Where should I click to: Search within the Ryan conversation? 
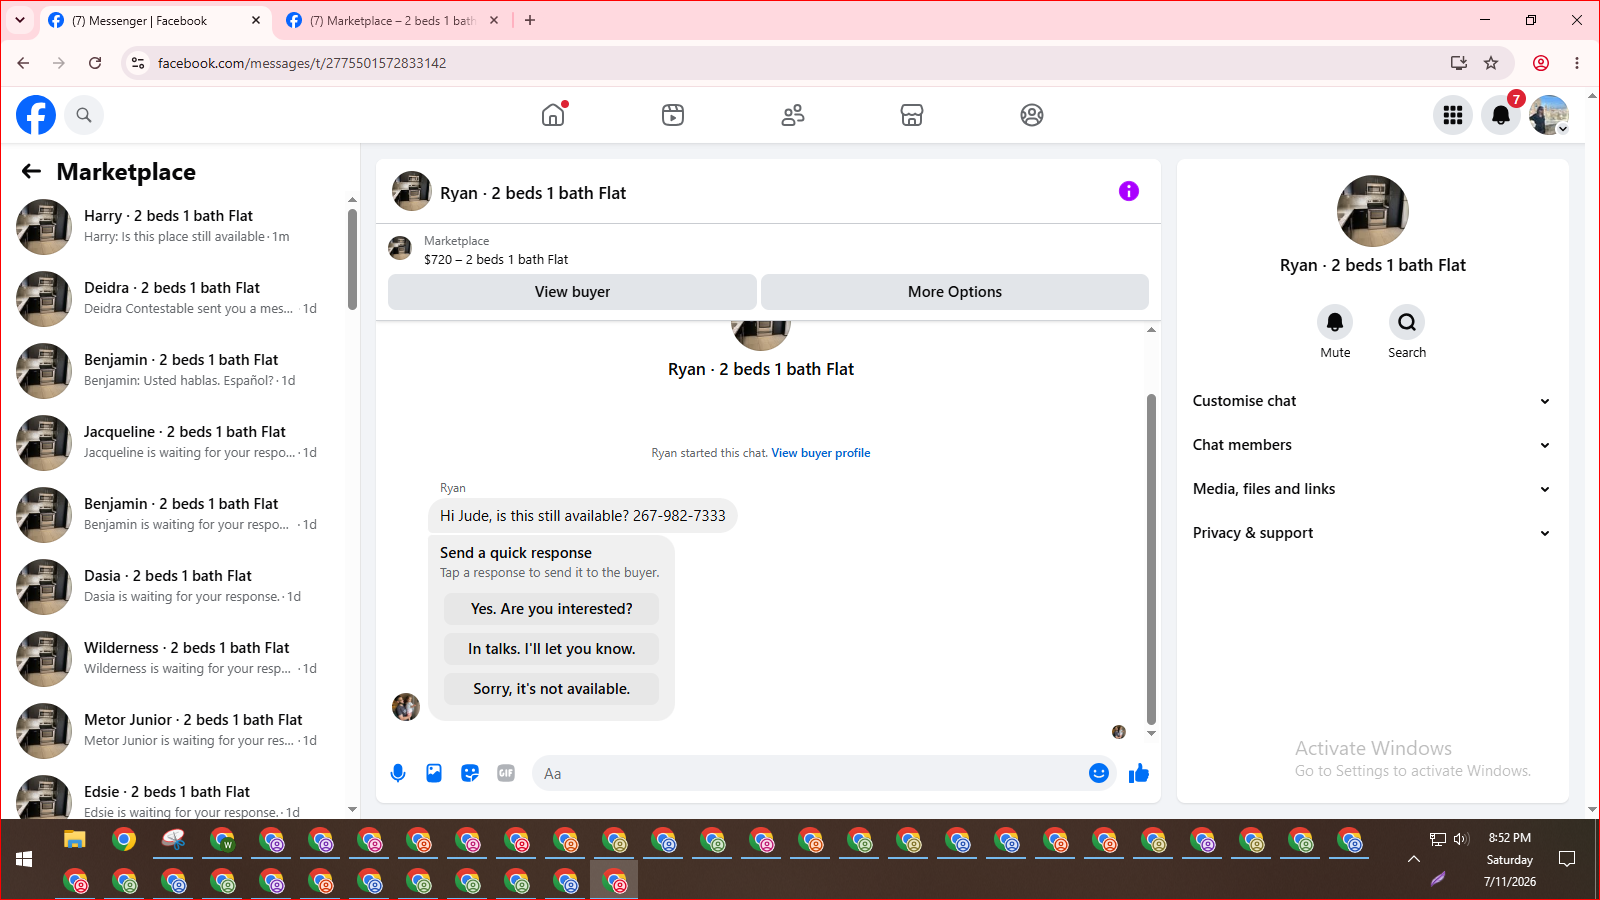[1407, 322]
